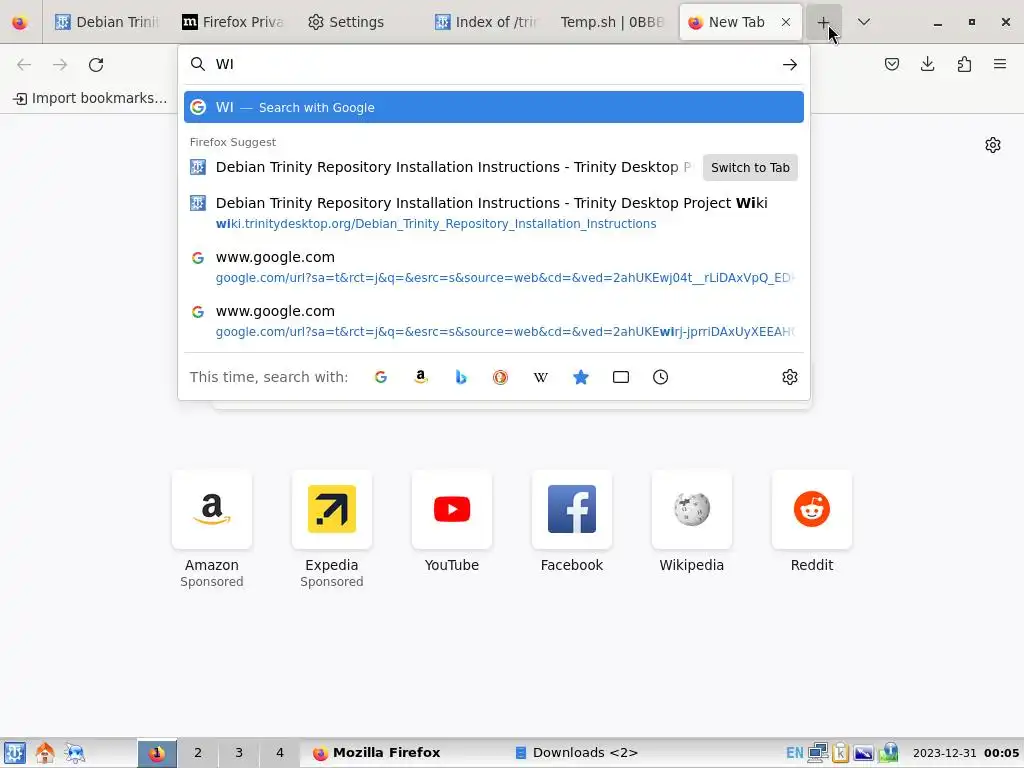Switch to the Index of /tri tab
Viewport: 1024px width, 768px height.
tap(485, 22)
